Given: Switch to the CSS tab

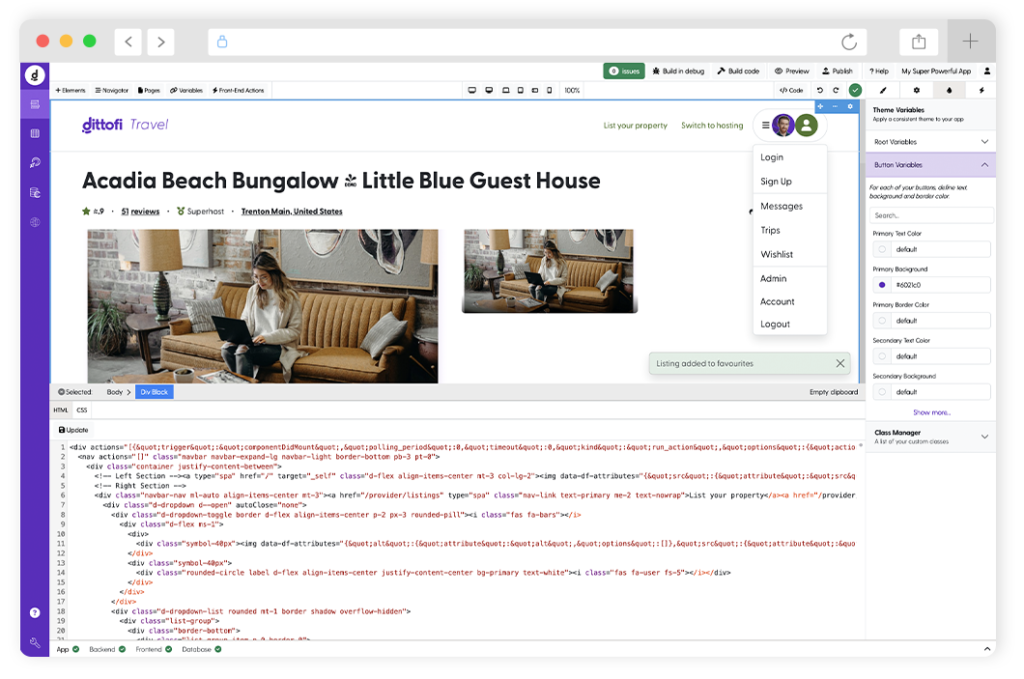Looking at the screenshot, I should point(82,410).
